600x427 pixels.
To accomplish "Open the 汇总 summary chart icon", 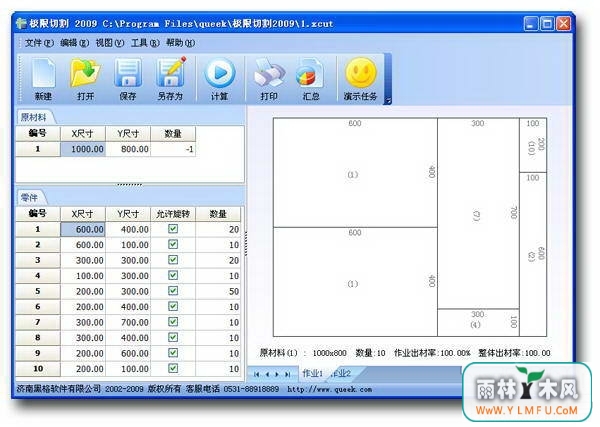I will 311,80.
